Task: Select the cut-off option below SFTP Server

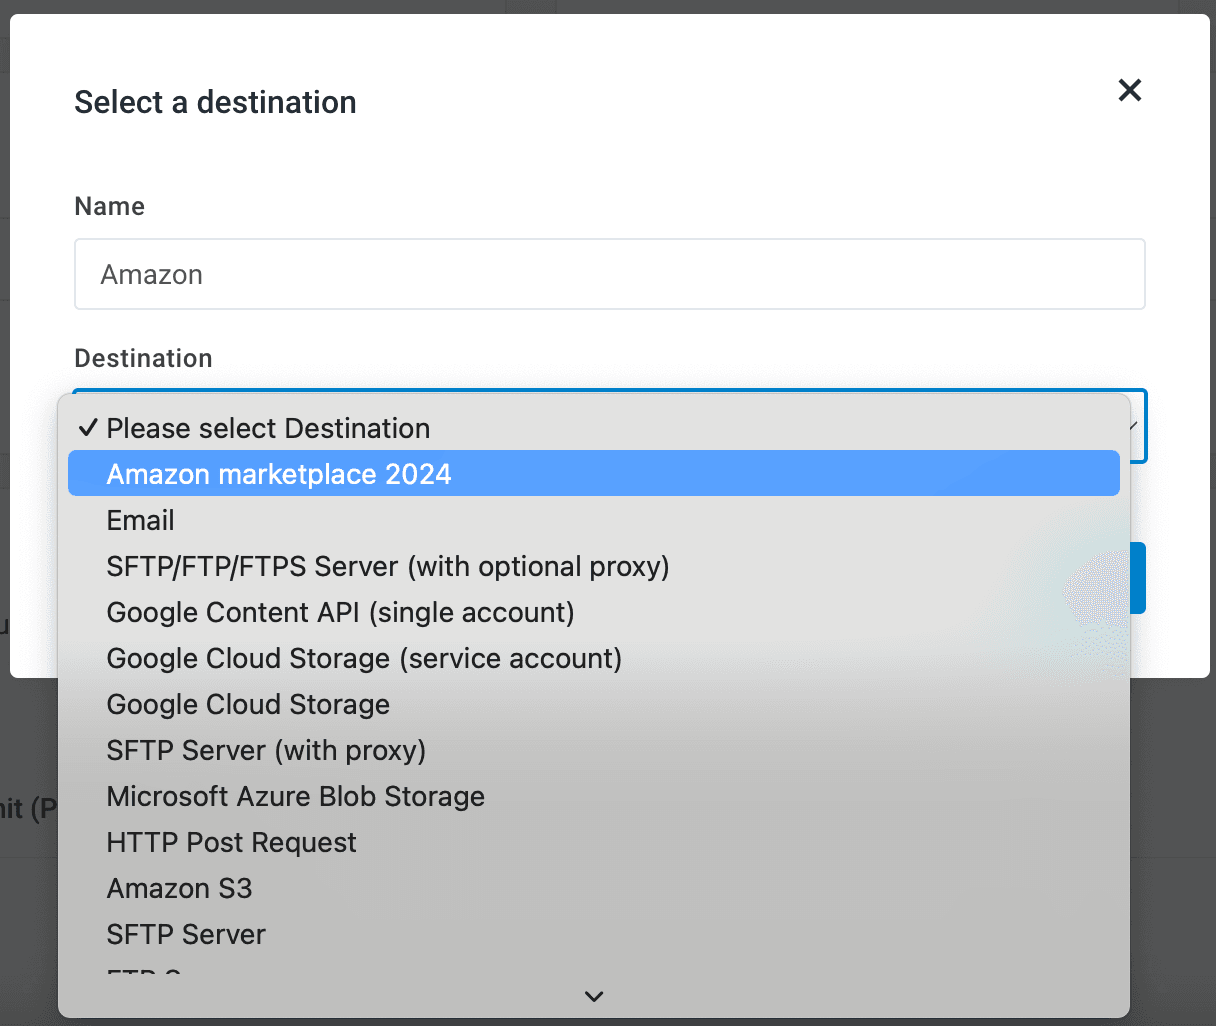Action: coord(145,971)
